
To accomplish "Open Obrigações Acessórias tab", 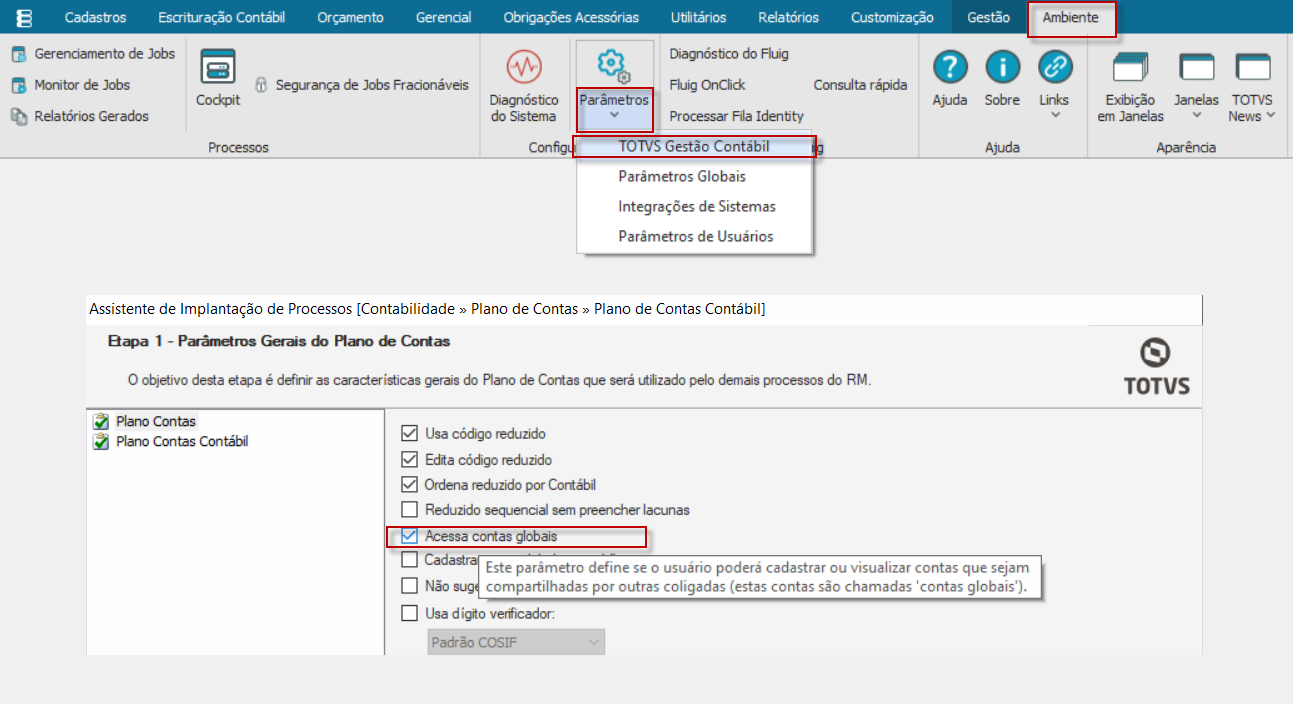I will pyautogui.click(x=571, y=17).
